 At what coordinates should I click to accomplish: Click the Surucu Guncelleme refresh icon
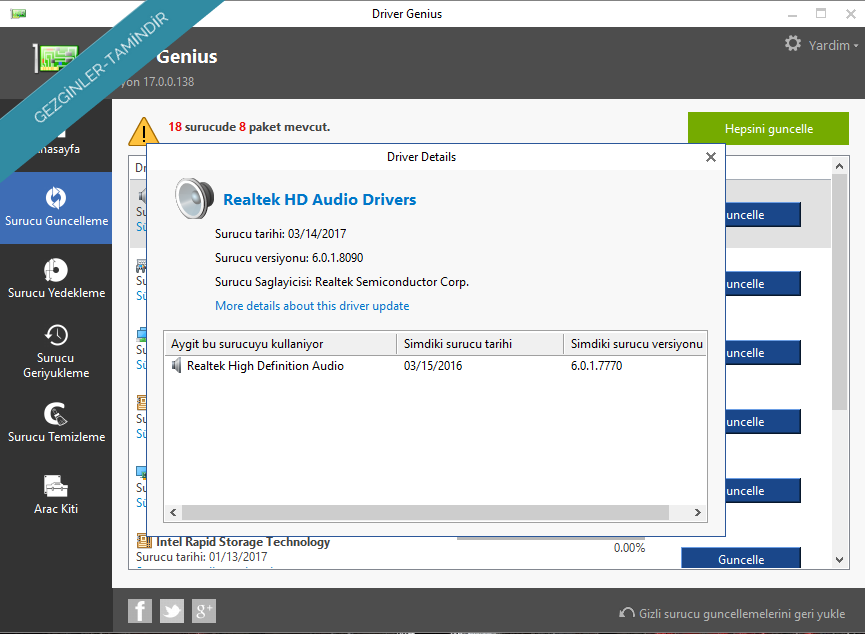(x=56, y=198)
